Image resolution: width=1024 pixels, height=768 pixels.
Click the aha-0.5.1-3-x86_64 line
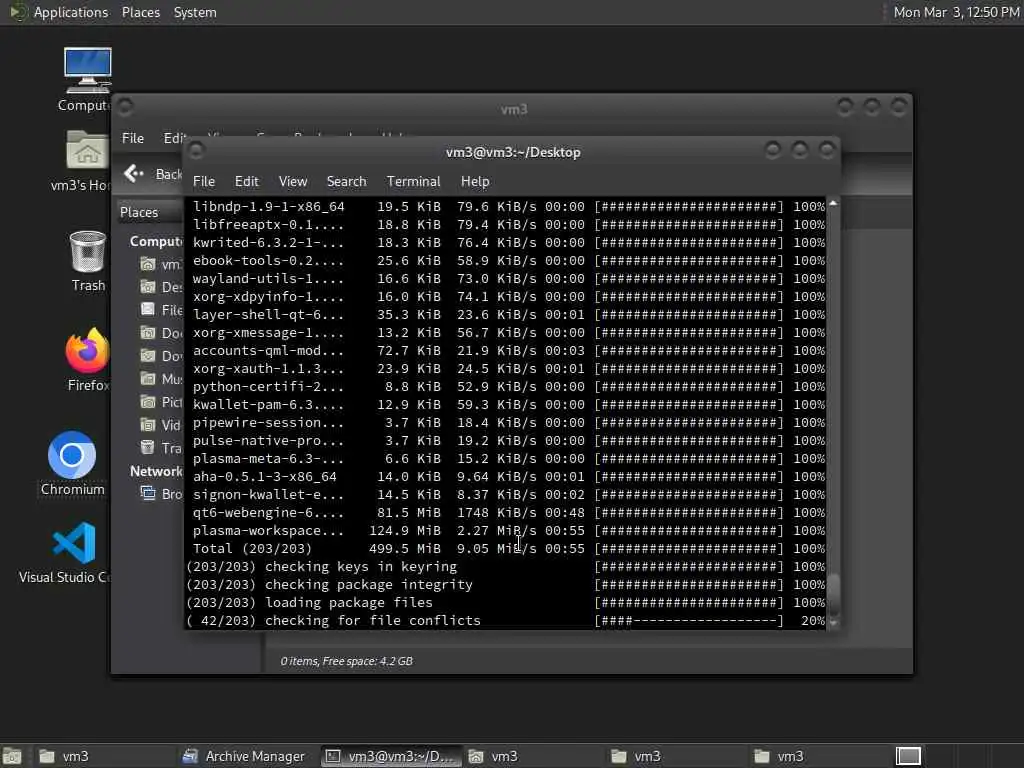(x=508, y=477)
